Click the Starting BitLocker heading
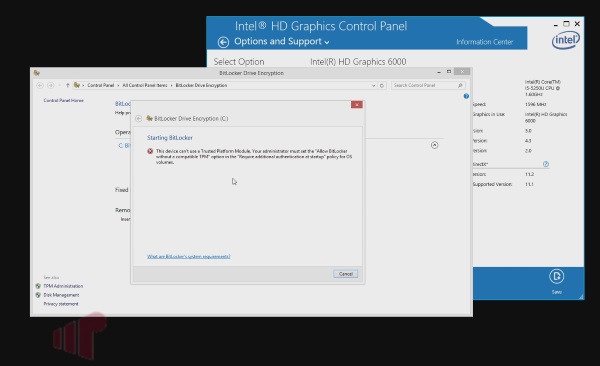Screen dimensions: 600x366 170,138
